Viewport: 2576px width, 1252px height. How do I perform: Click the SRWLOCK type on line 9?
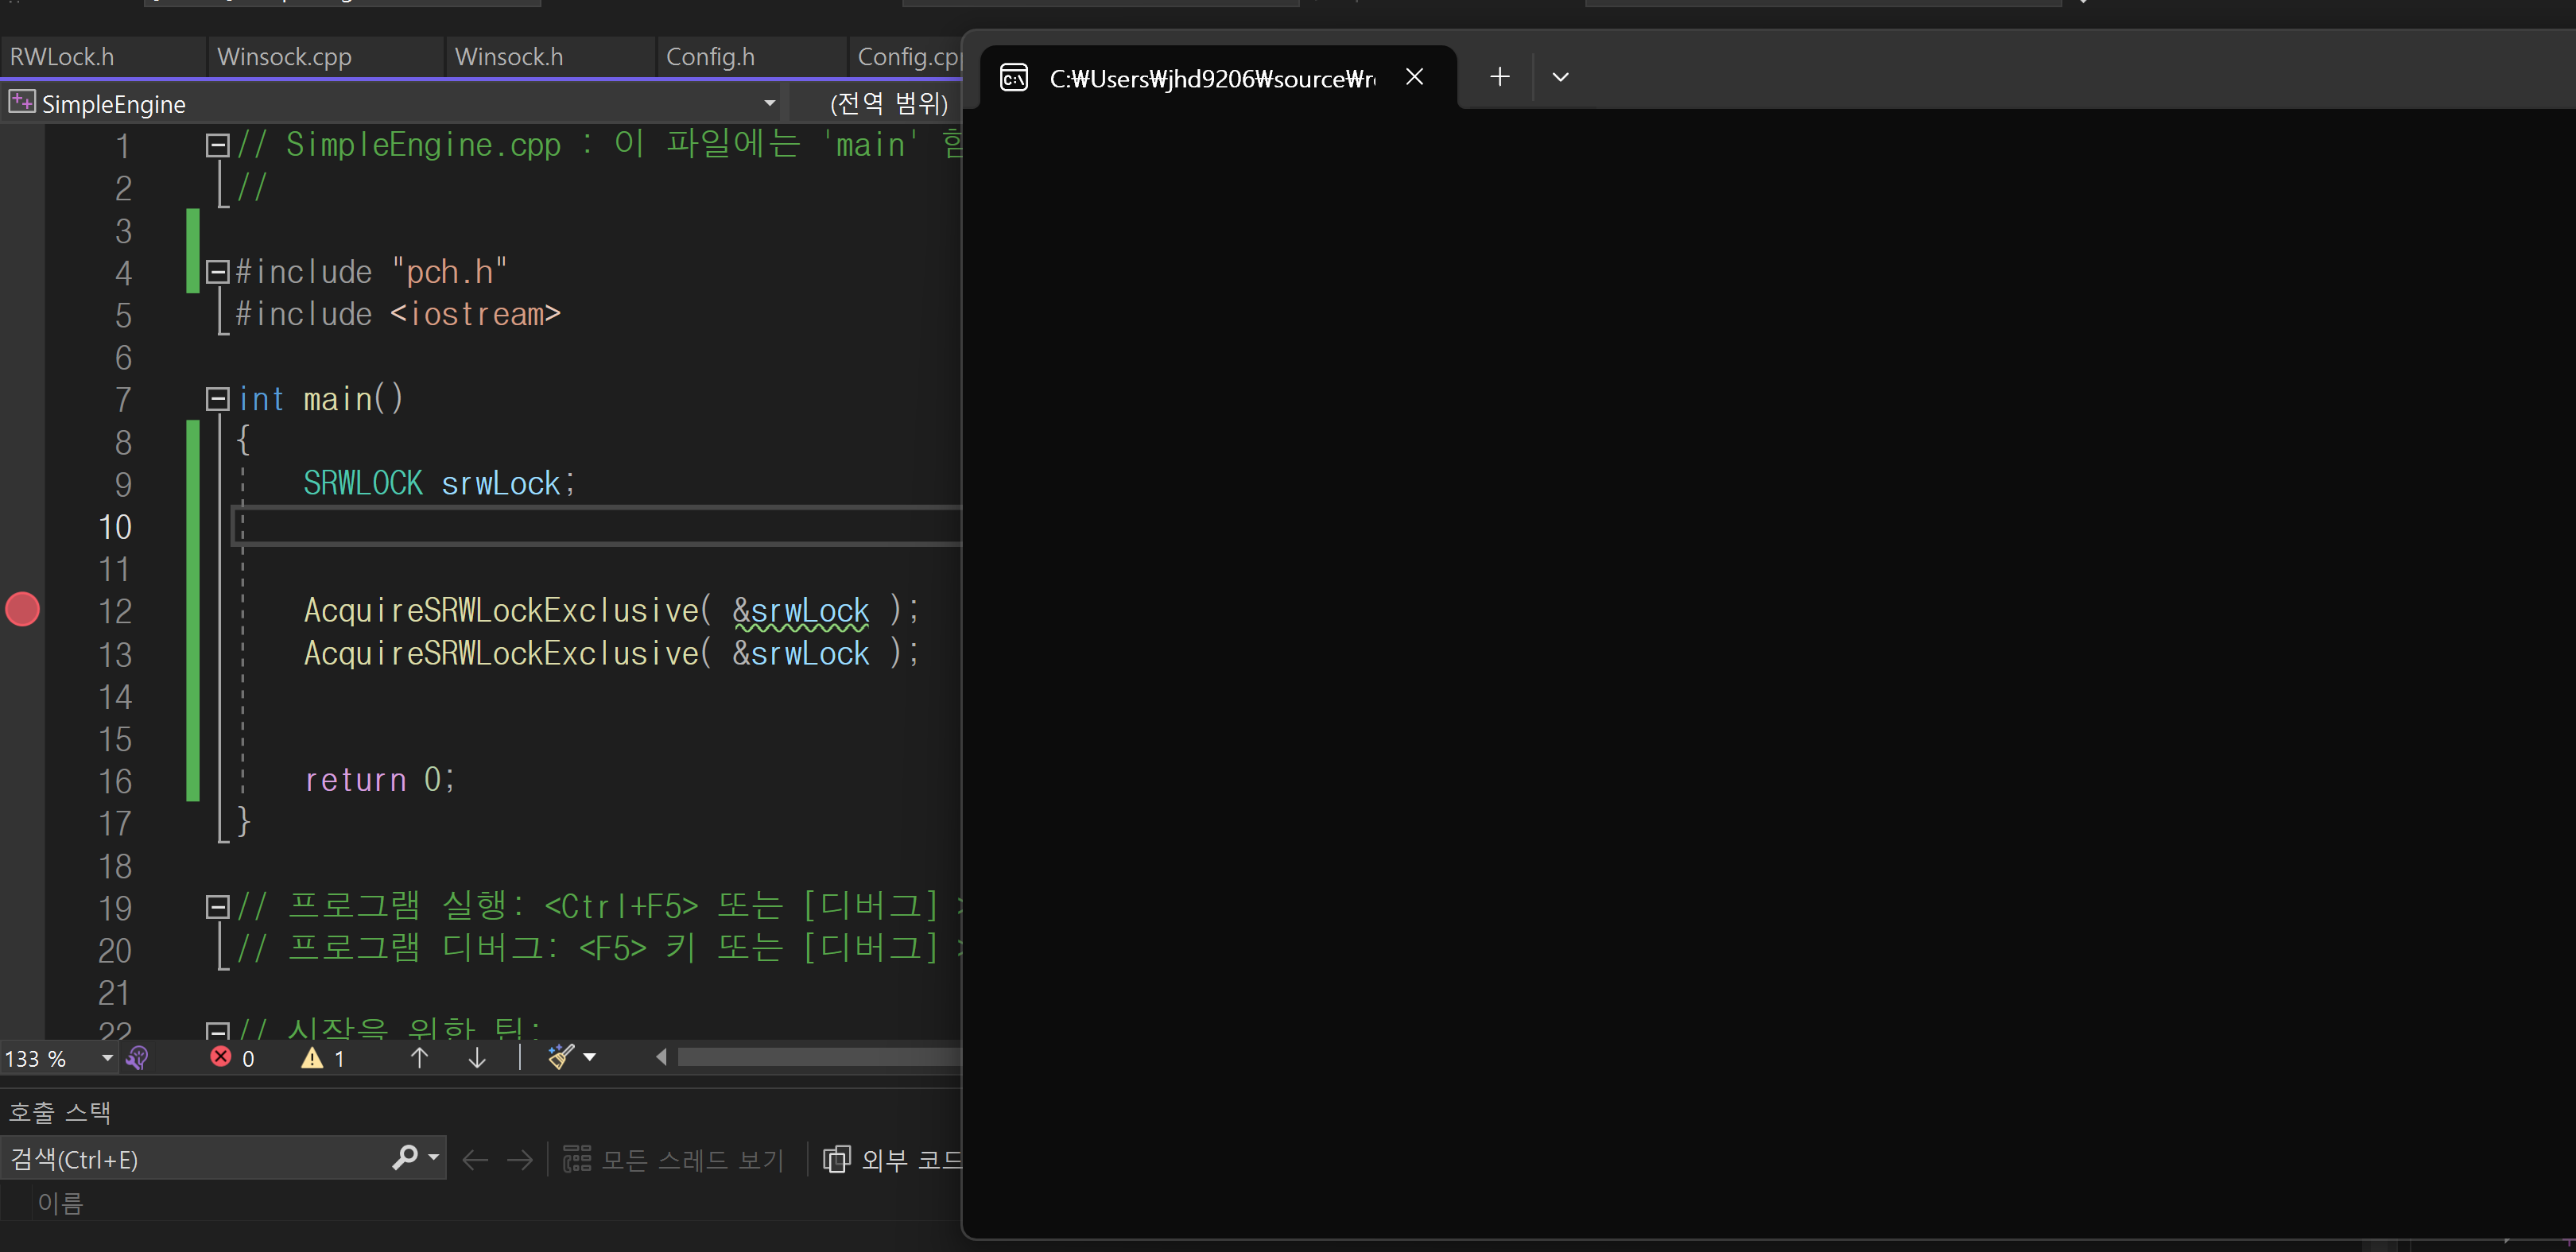tap(363, 484)
